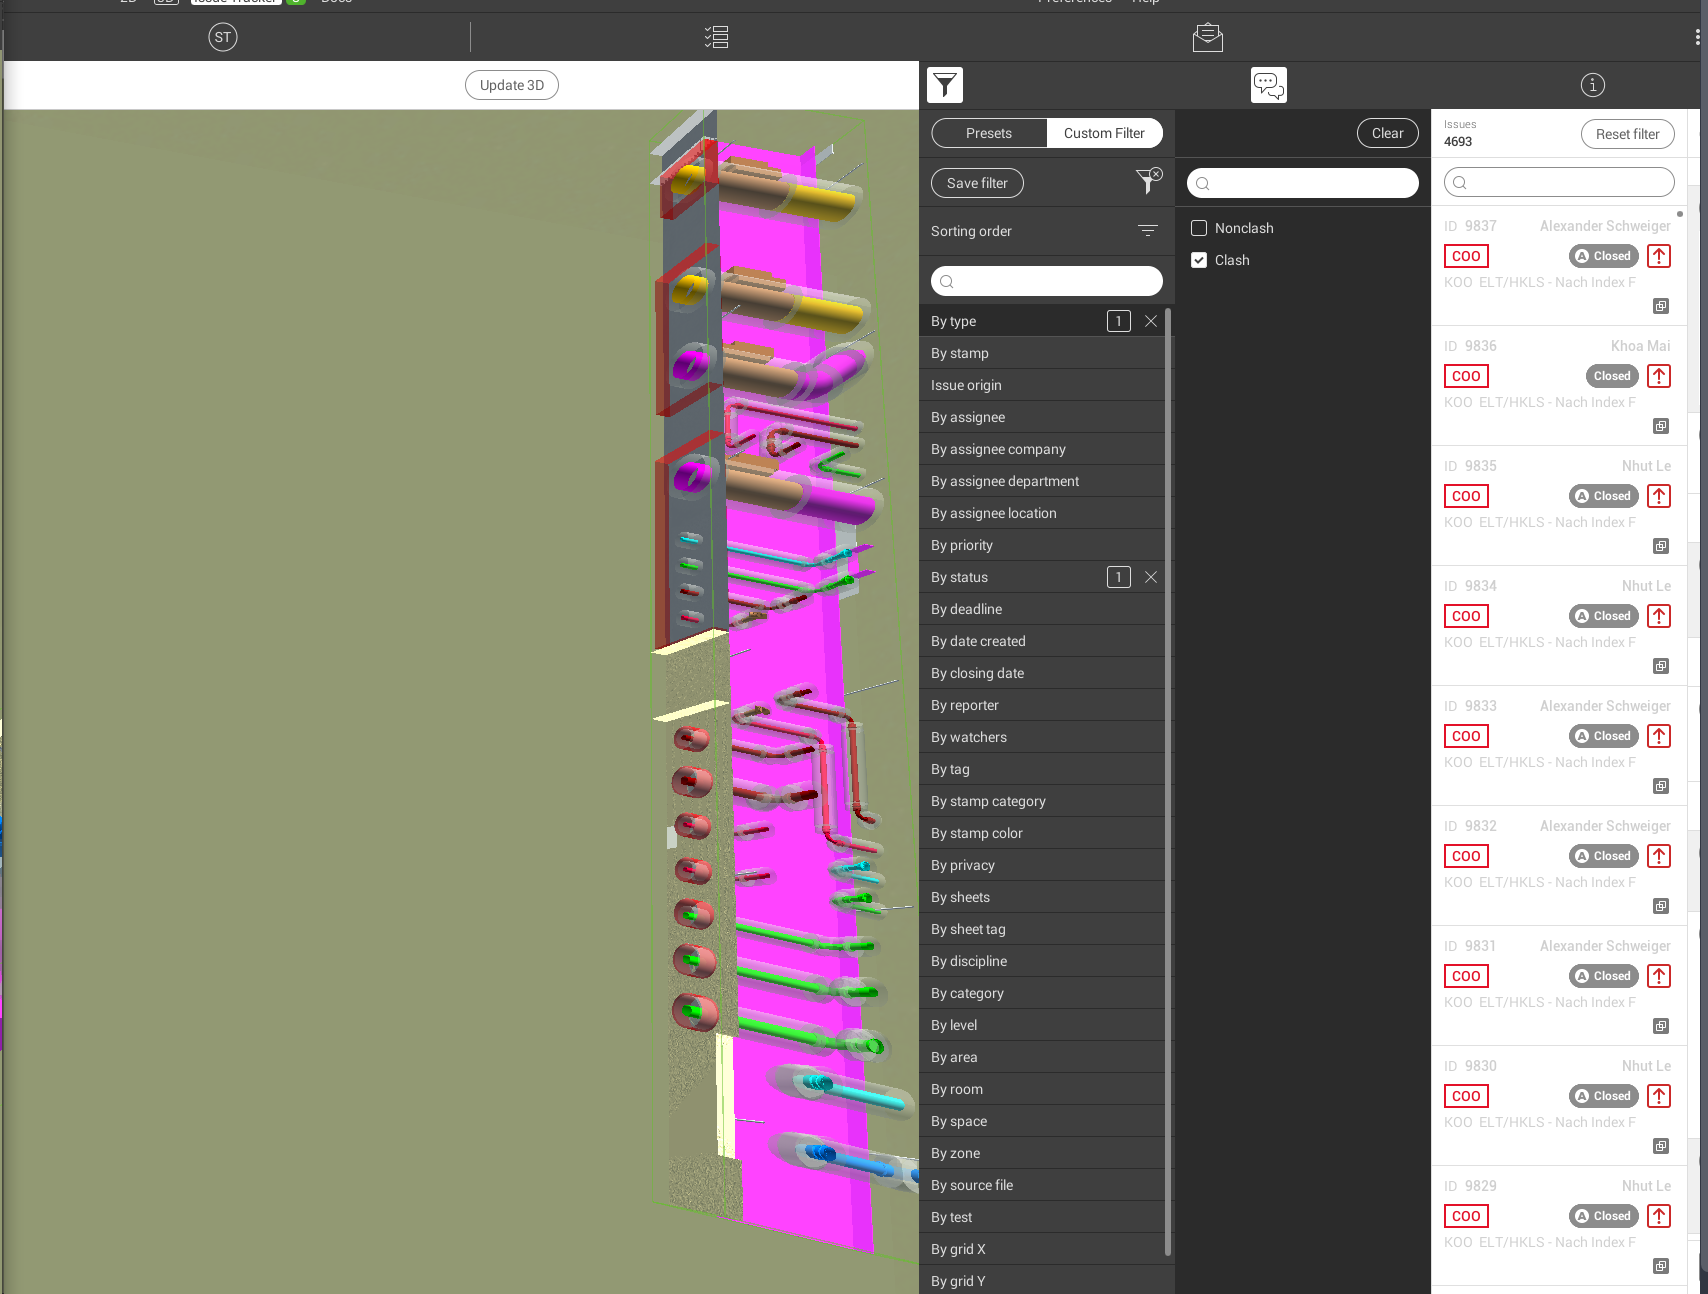Open the checklist icon in top toolbar
1708x1294 pixels.
coord(716,38)
